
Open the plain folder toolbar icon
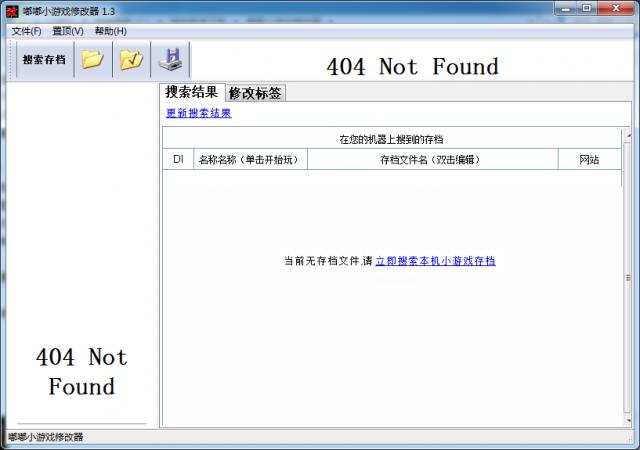point(93,60)
